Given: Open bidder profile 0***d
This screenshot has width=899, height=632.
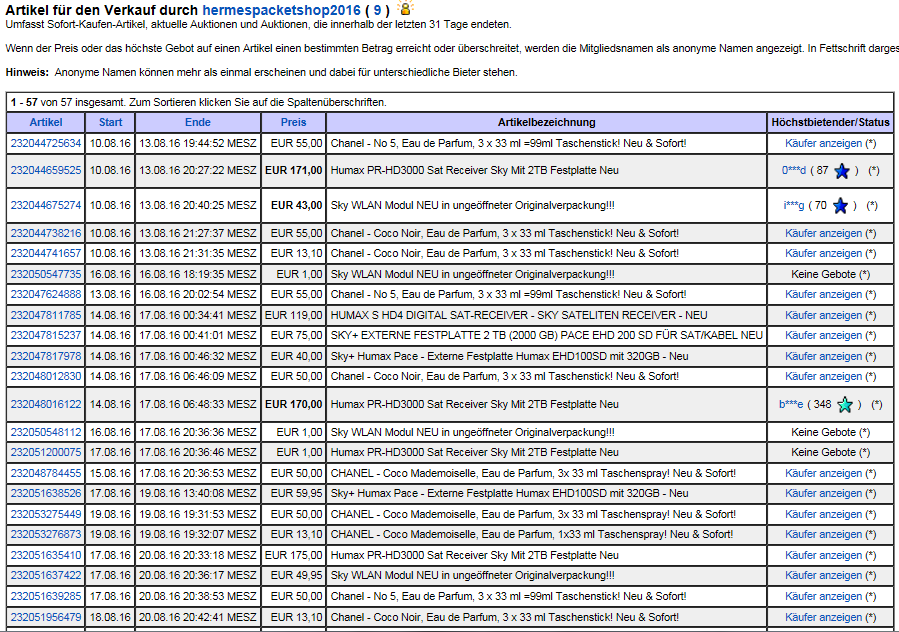Looking at the screenshot, I should pos(794,170).
